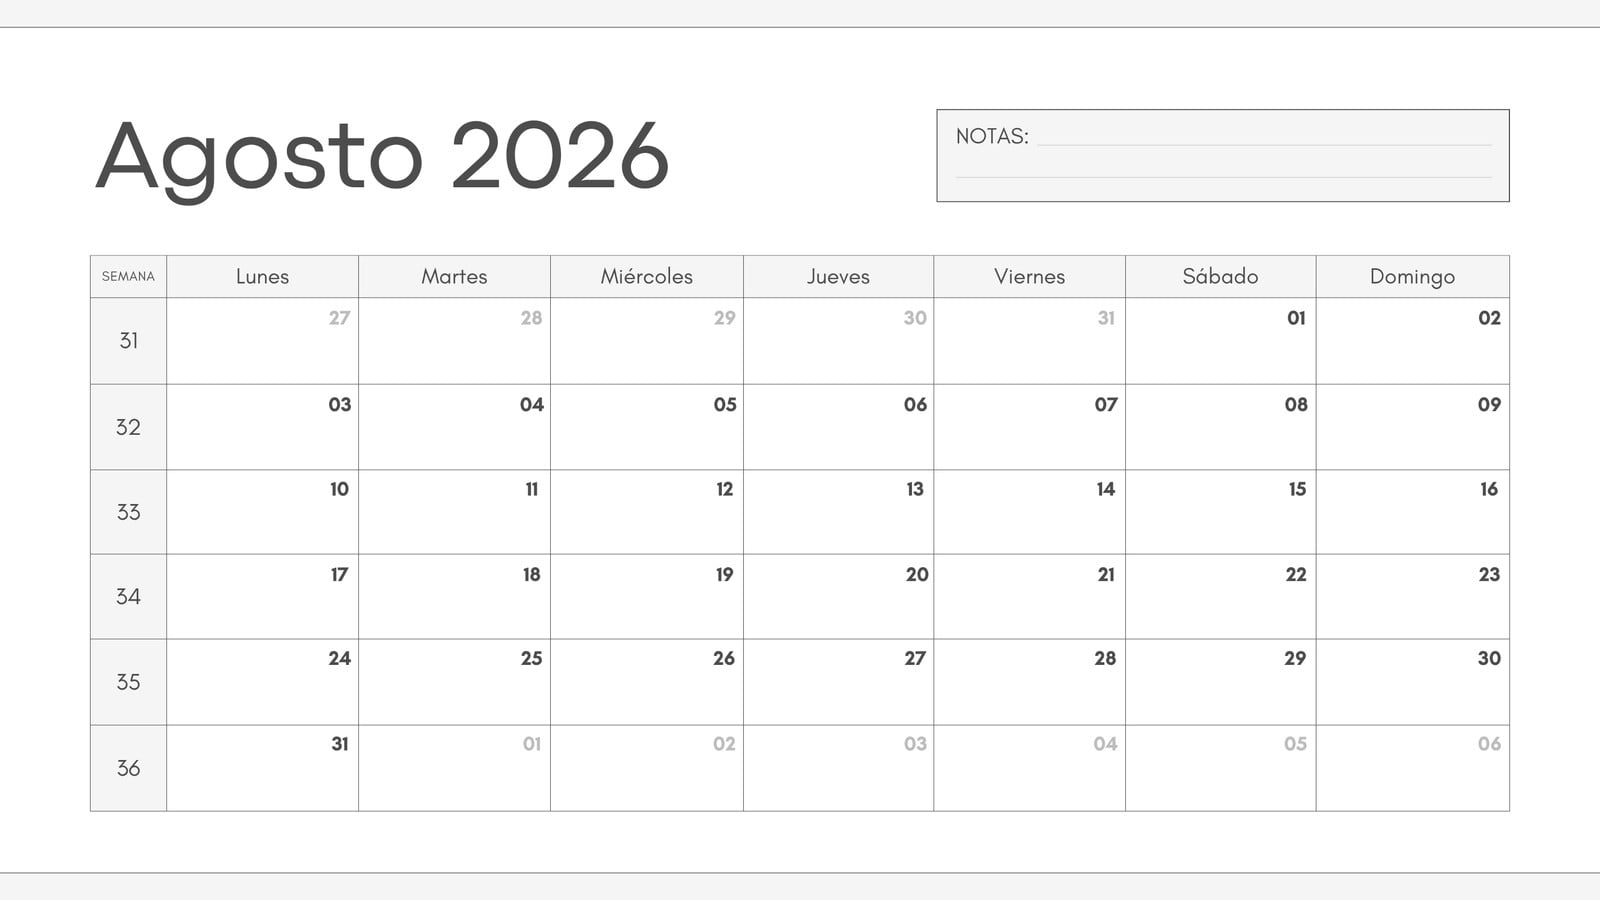Image resolution: width=1600 pixels, height=900 pixels.
Task: Click greyed 27 July Monday cell
Action: point(262,341)
